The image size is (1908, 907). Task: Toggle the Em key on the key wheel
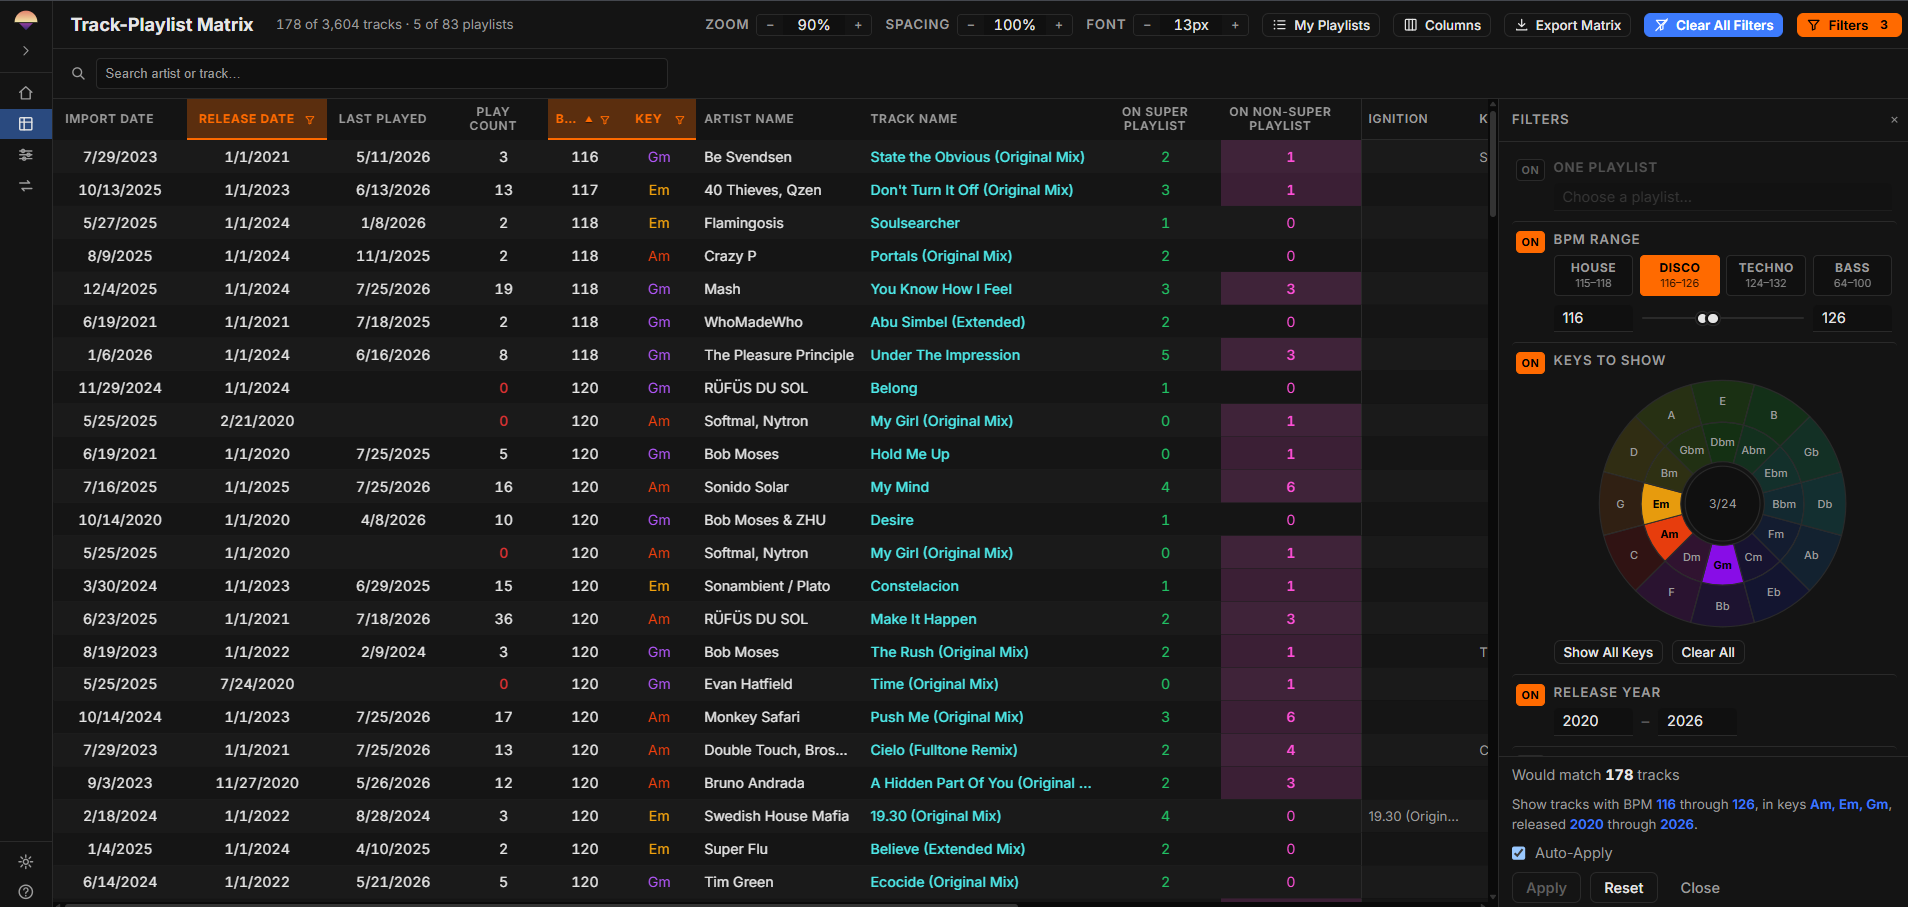1661,504
